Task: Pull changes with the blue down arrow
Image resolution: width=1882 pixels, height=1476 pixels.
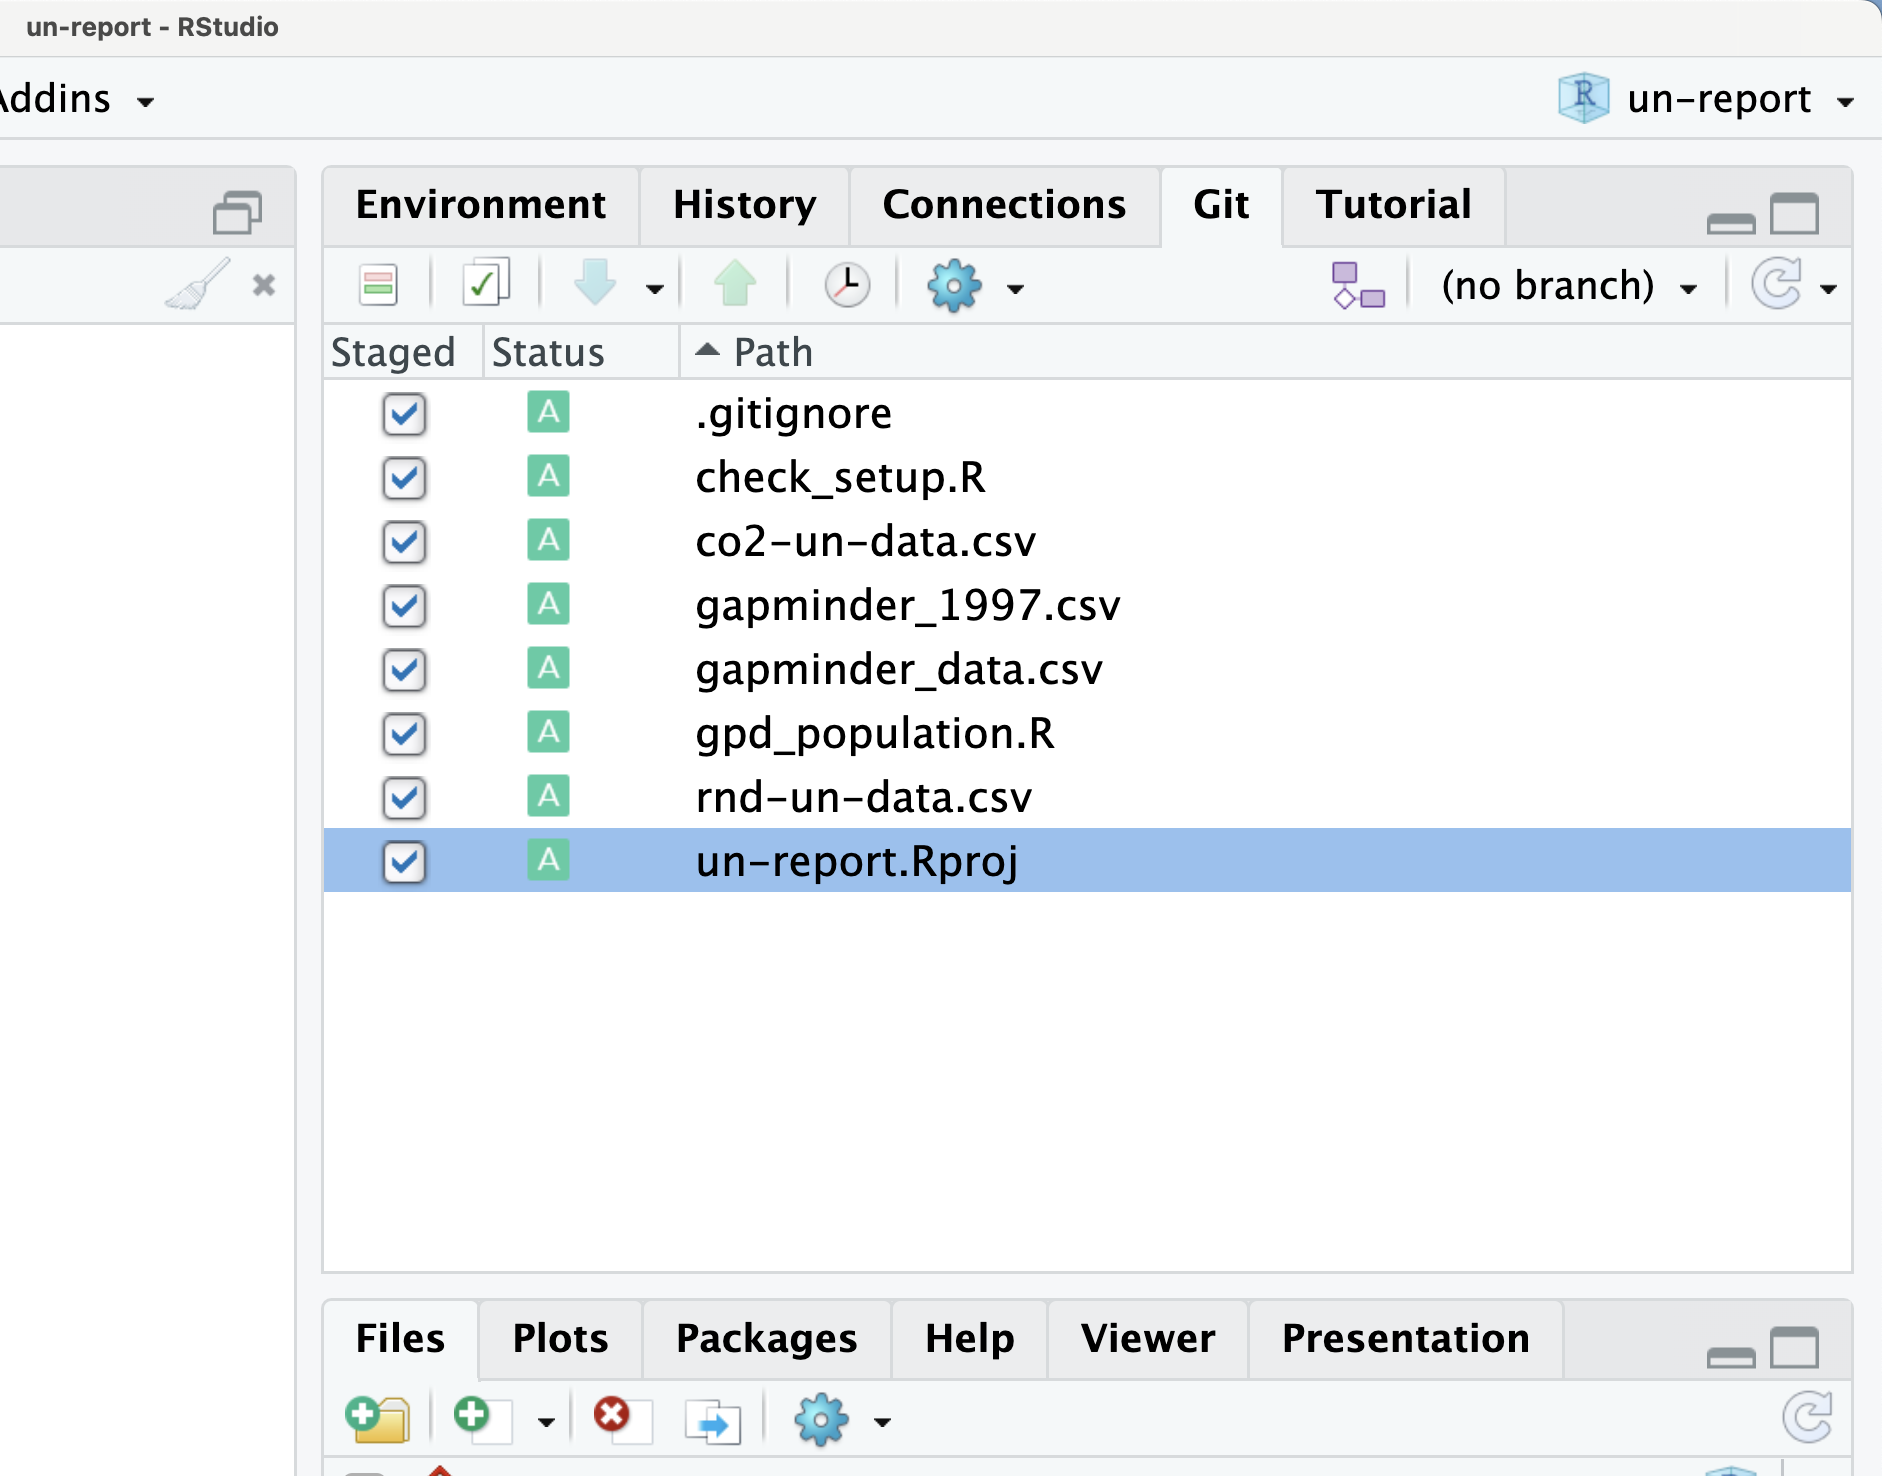Action: point(596,283)
